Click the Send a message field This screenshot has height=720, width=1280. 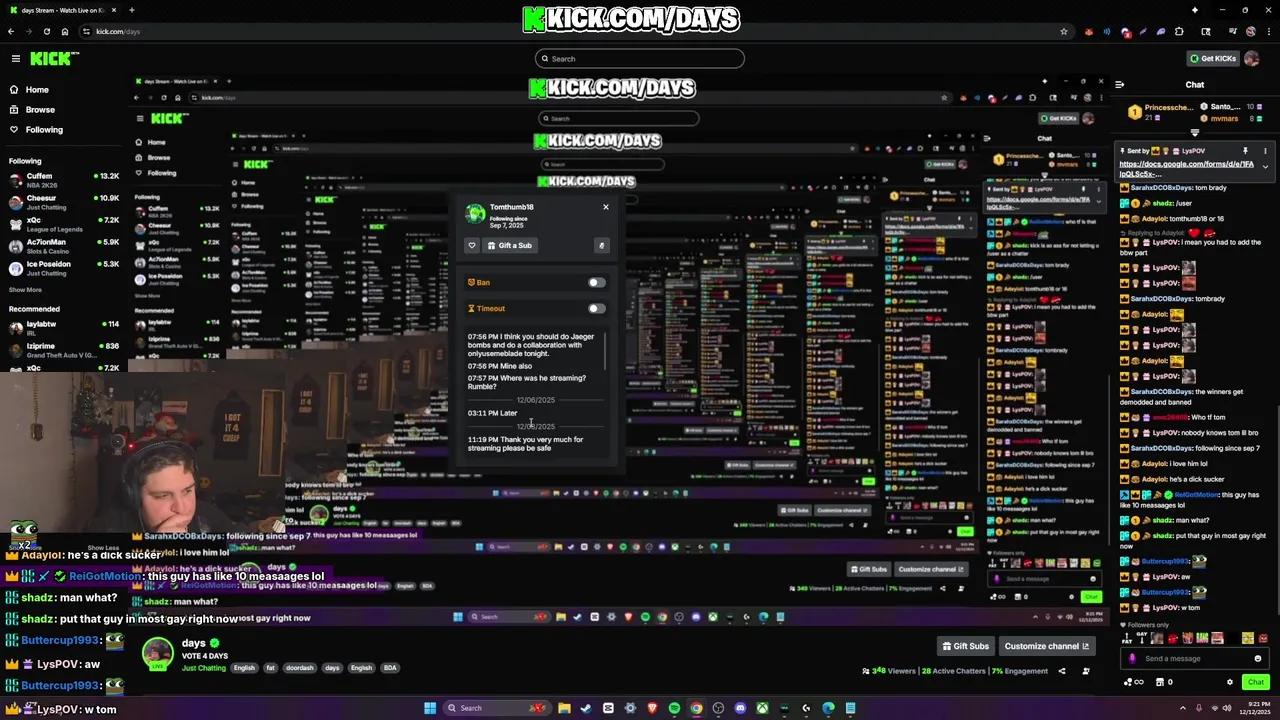click(x=1195, y=658)
